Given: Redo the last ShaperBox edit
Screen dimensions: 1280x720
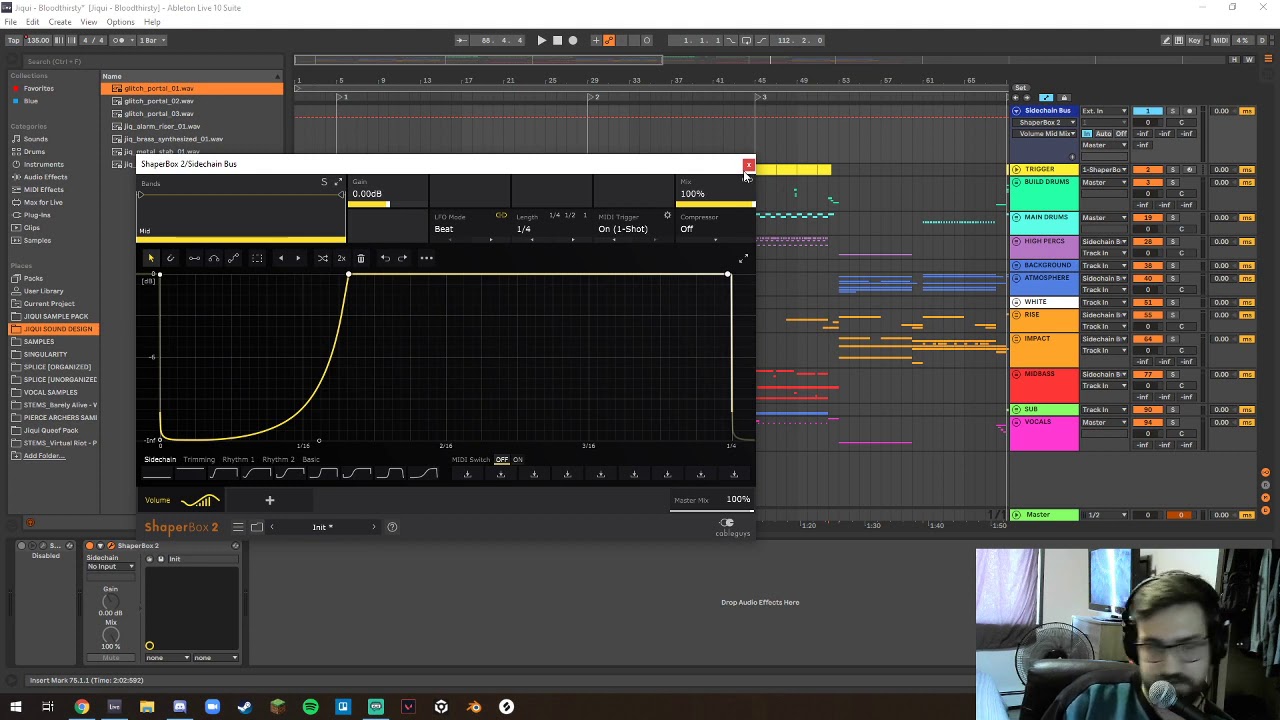Looking at the screenshot, I should pos(402,258).
